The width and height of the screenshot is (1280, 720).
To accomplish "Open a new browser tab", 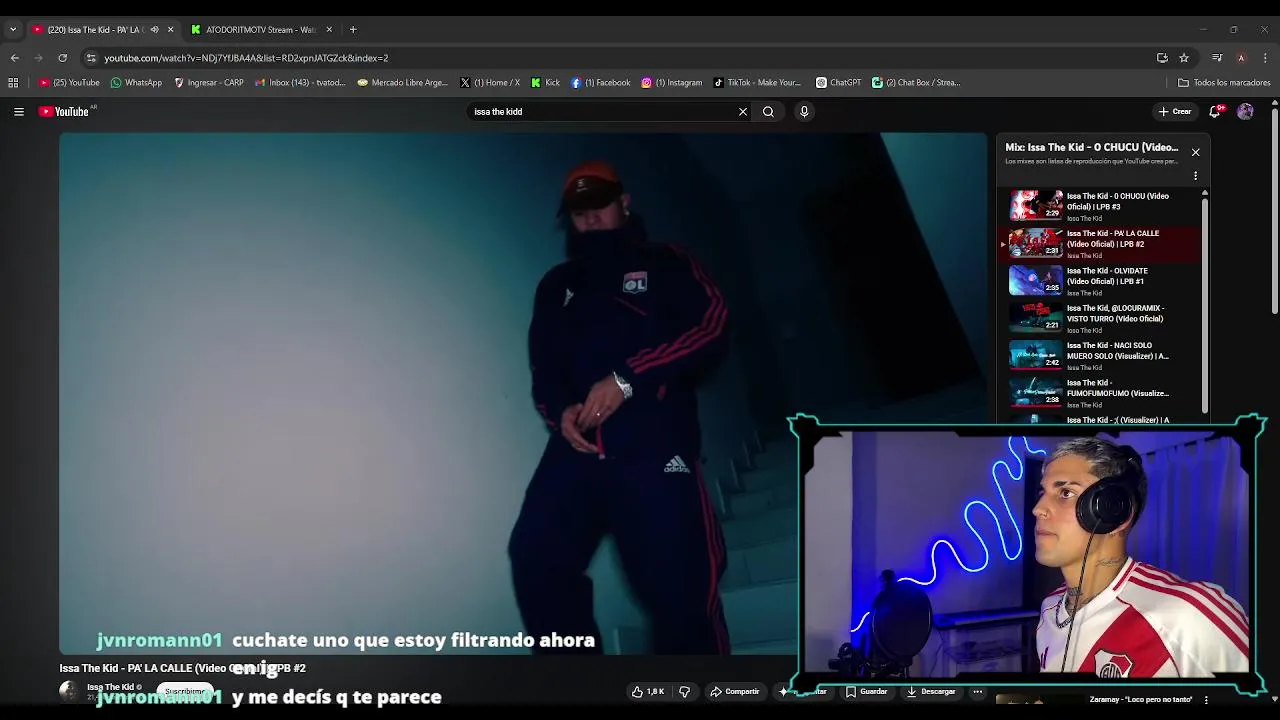I will [x=353, y=30].
